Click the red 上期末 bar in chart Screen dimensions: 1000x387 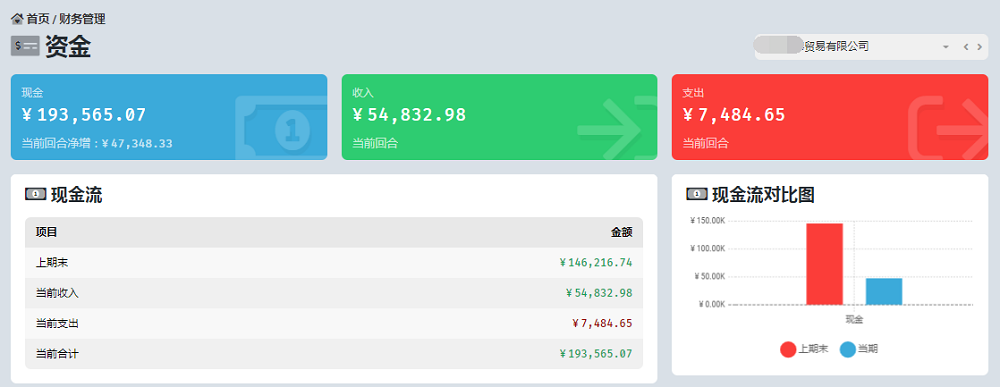point(825,264)
